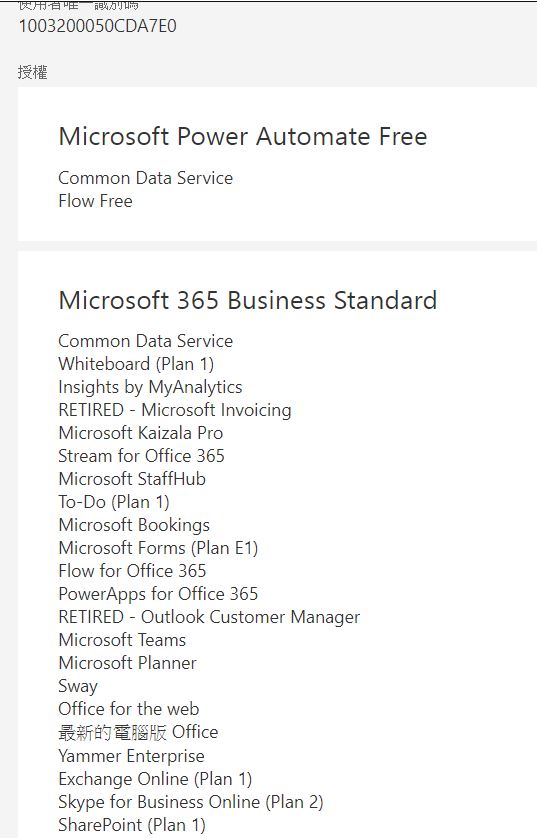Click the Microsoft Power Automate Free heading
Viewport: 537px width, 838px height.
[243, 136]
